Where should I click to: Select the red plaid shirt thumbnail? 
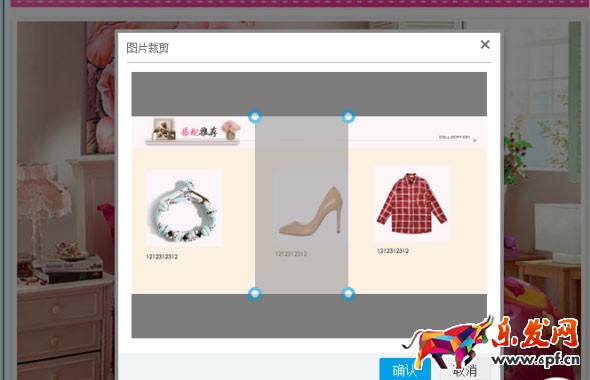click(x=412, y=203)
